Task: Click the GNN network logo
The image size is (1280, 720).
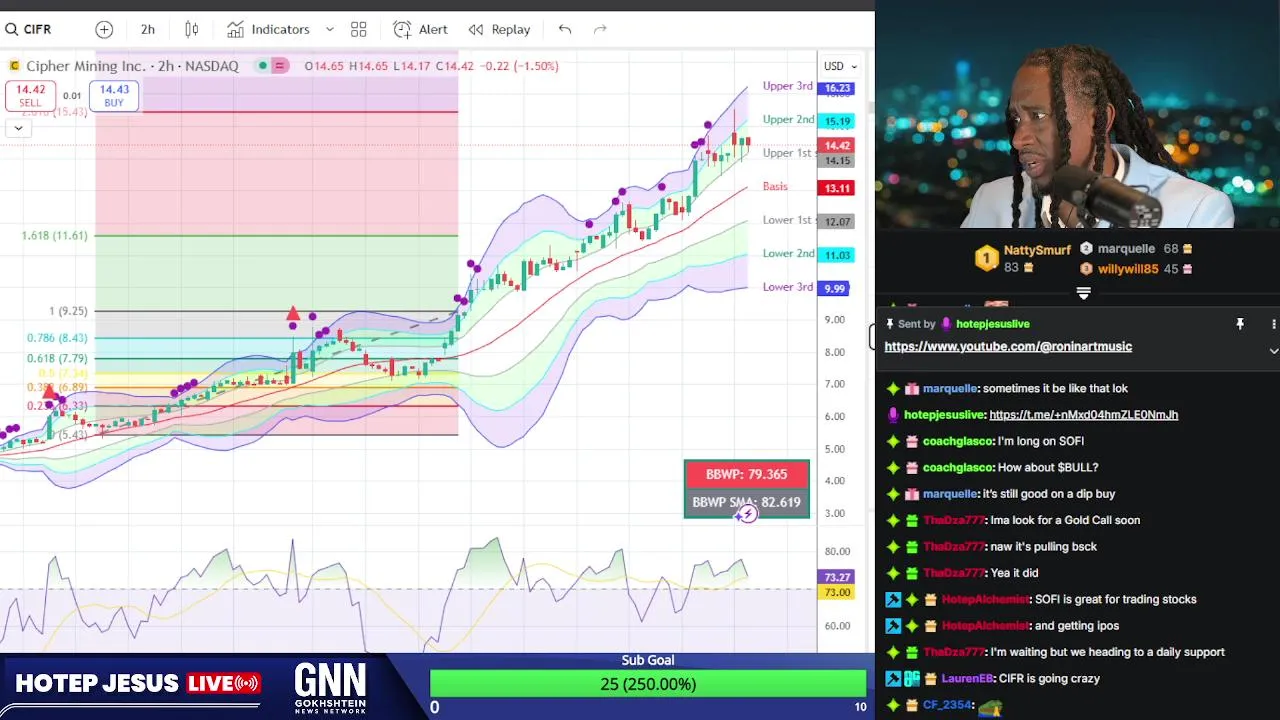Action: (x=330, y=688)
